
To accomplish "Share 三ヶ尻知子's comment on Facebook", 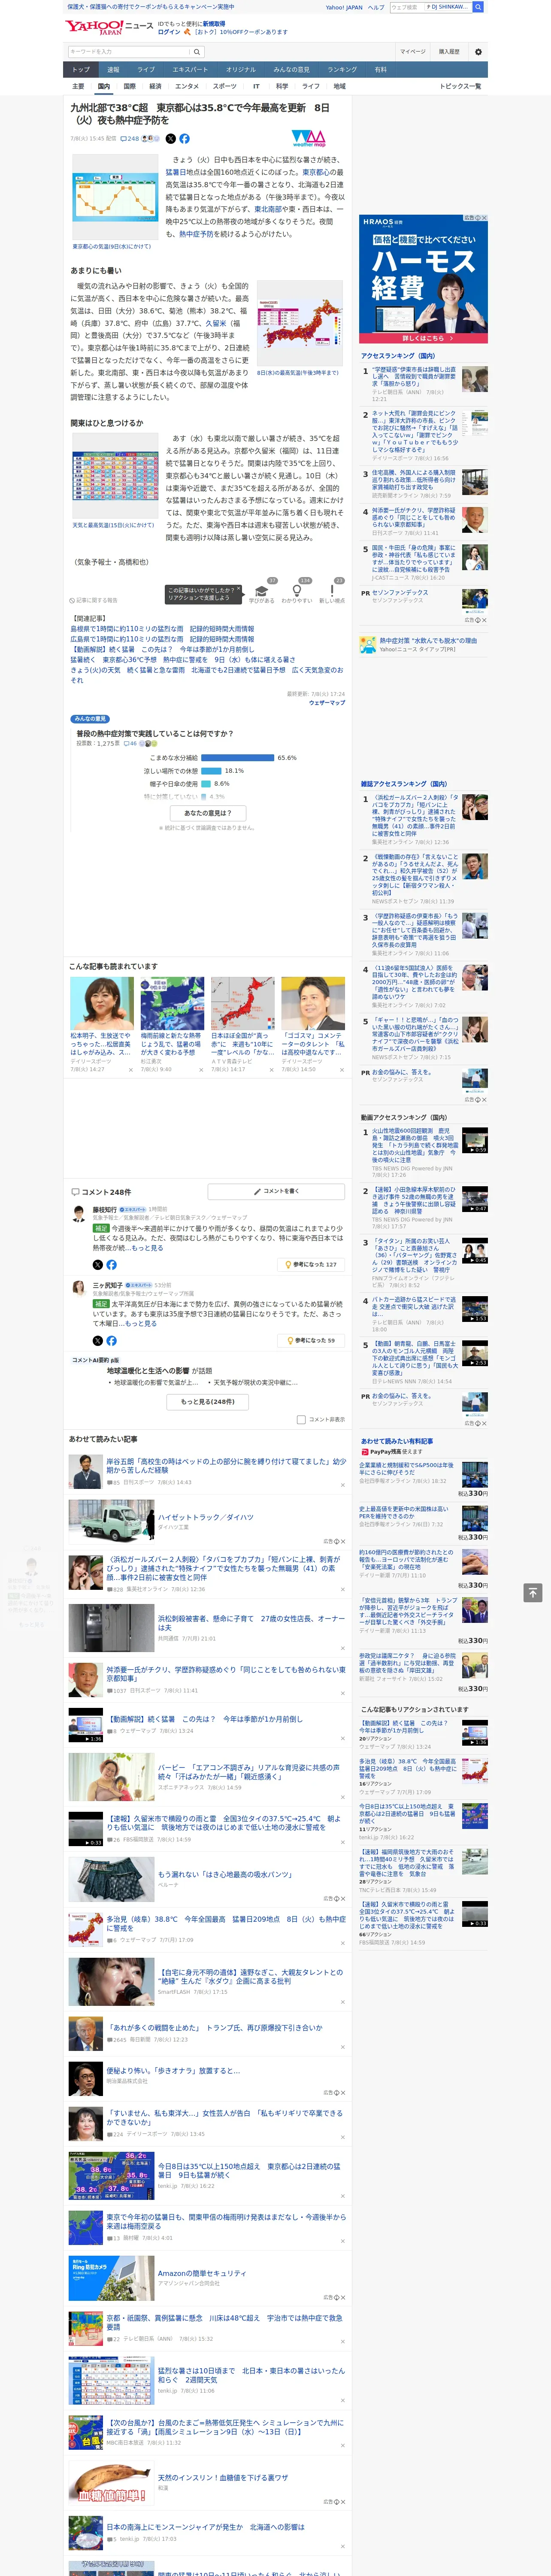I will pyautogui.click(x=111, y=1340).
